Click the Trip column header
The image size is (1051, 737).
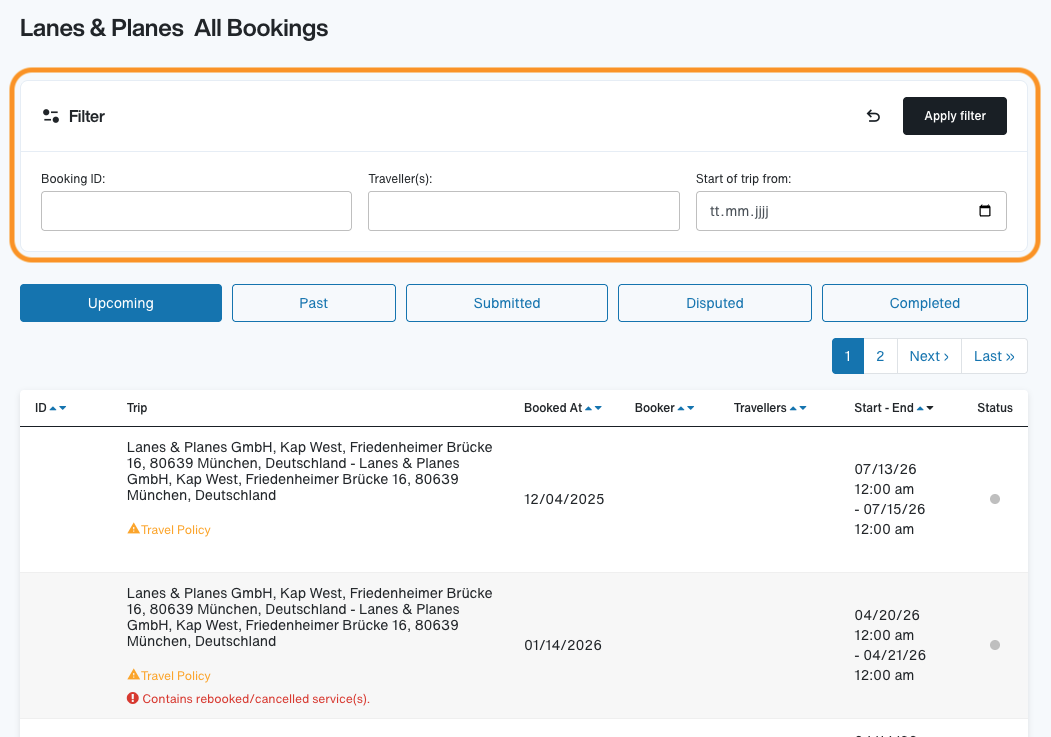coord(137,407)
